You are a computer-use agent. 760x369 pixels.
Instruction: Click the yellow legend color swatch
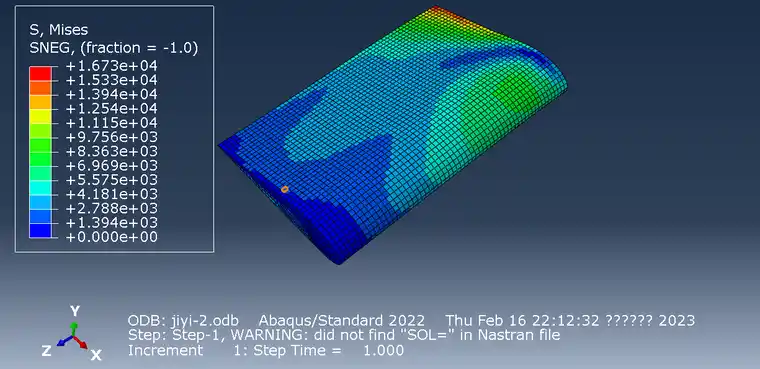(40, 116)
